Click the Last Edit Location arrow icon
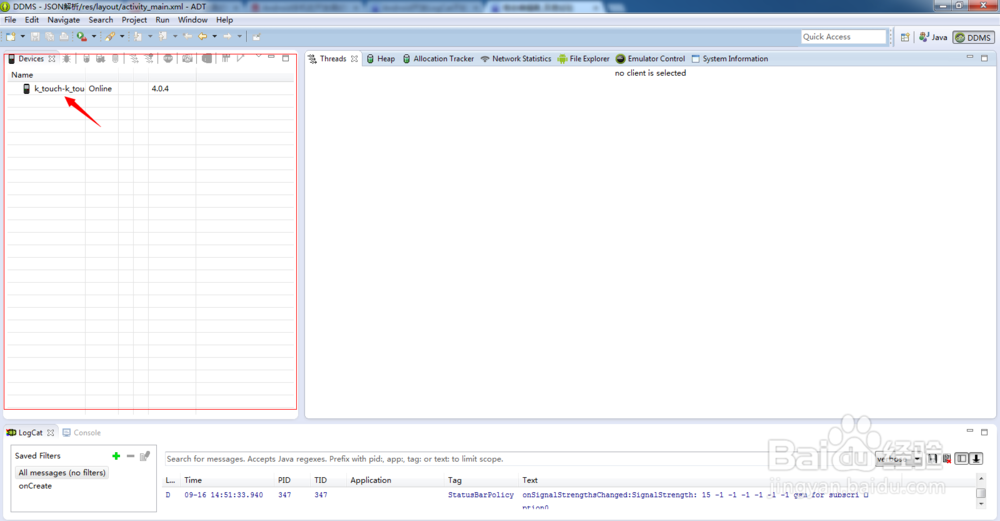1000x521 pixels. point(188,36)
